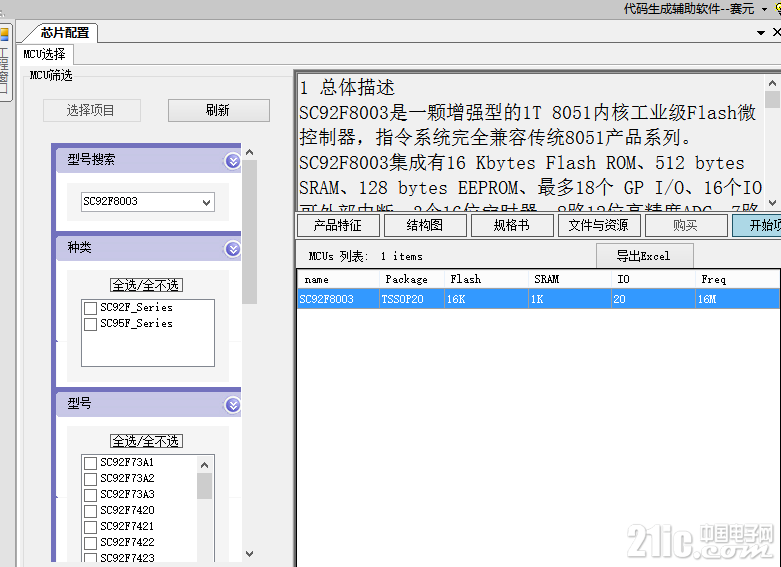Viewport: 781px width, 567px height.
Task: Check the SC95F_Series checkbox
Action: point(90,324)
